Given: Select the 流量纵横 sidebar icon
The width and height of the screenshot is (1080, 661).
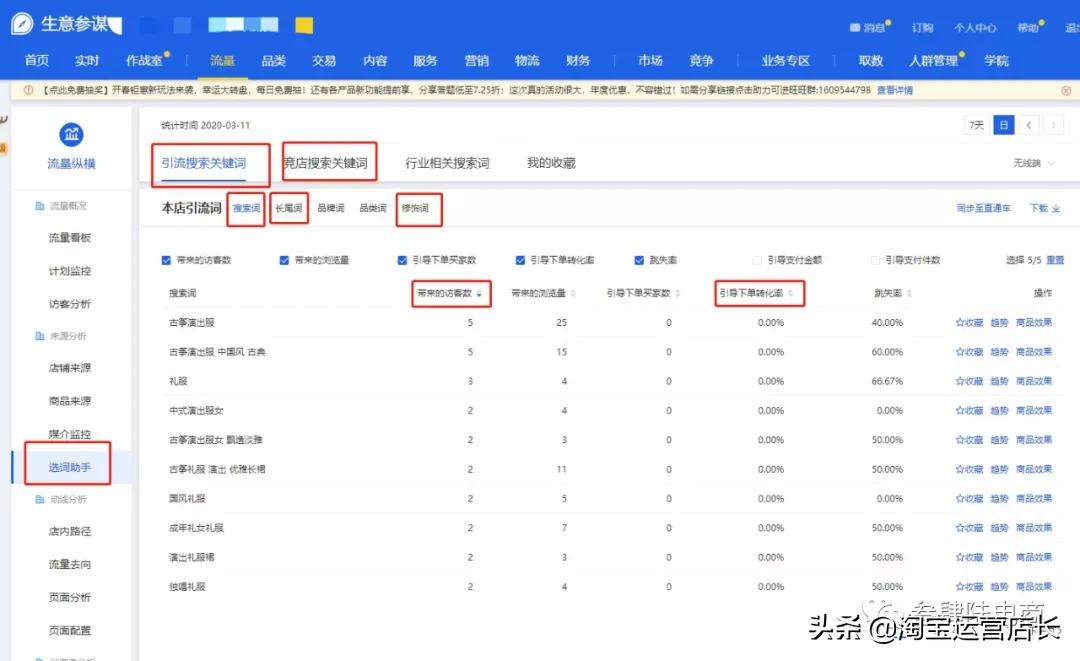Looking at the screenshot, I should click(x=70, y=133).
